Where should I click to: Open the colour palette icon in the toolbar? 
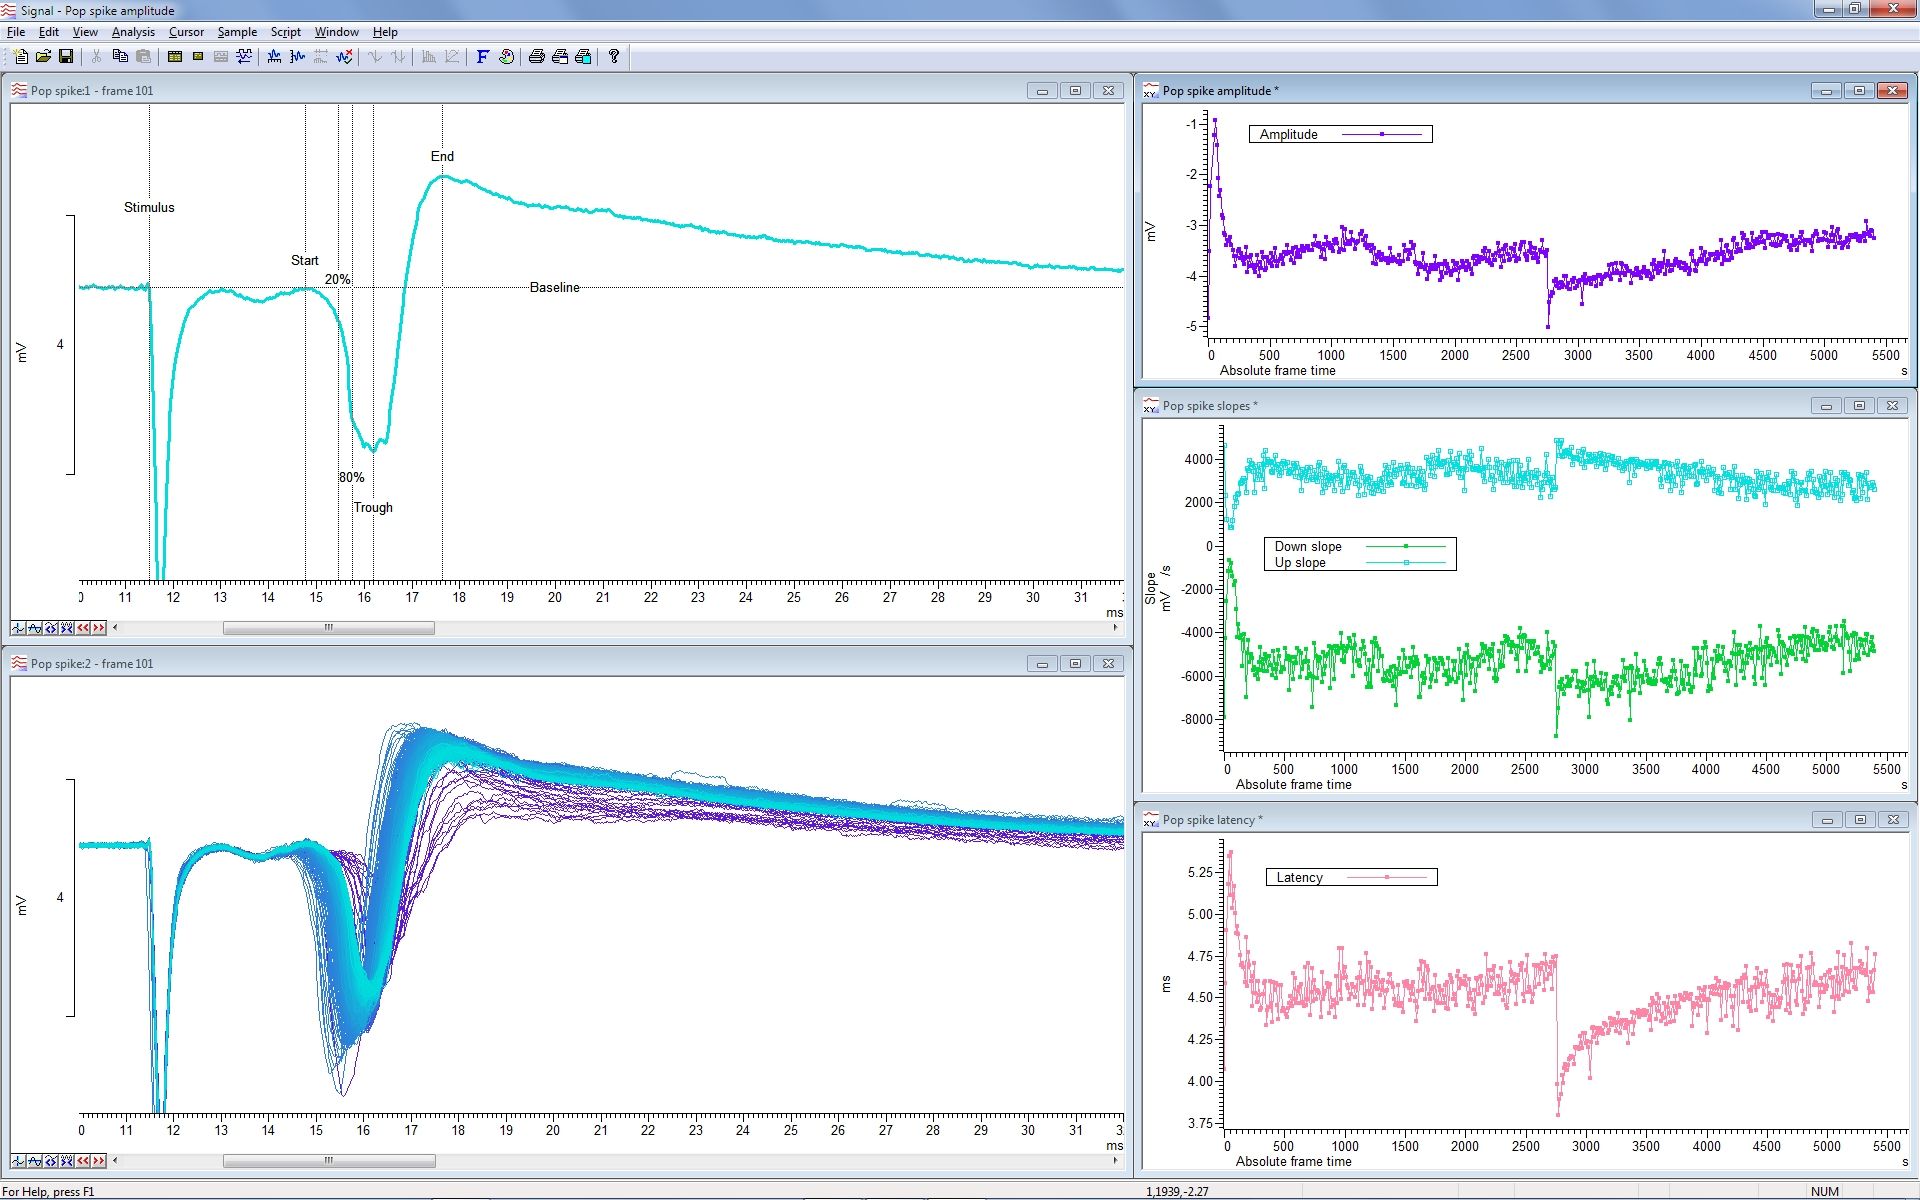[x=506, y=57]
